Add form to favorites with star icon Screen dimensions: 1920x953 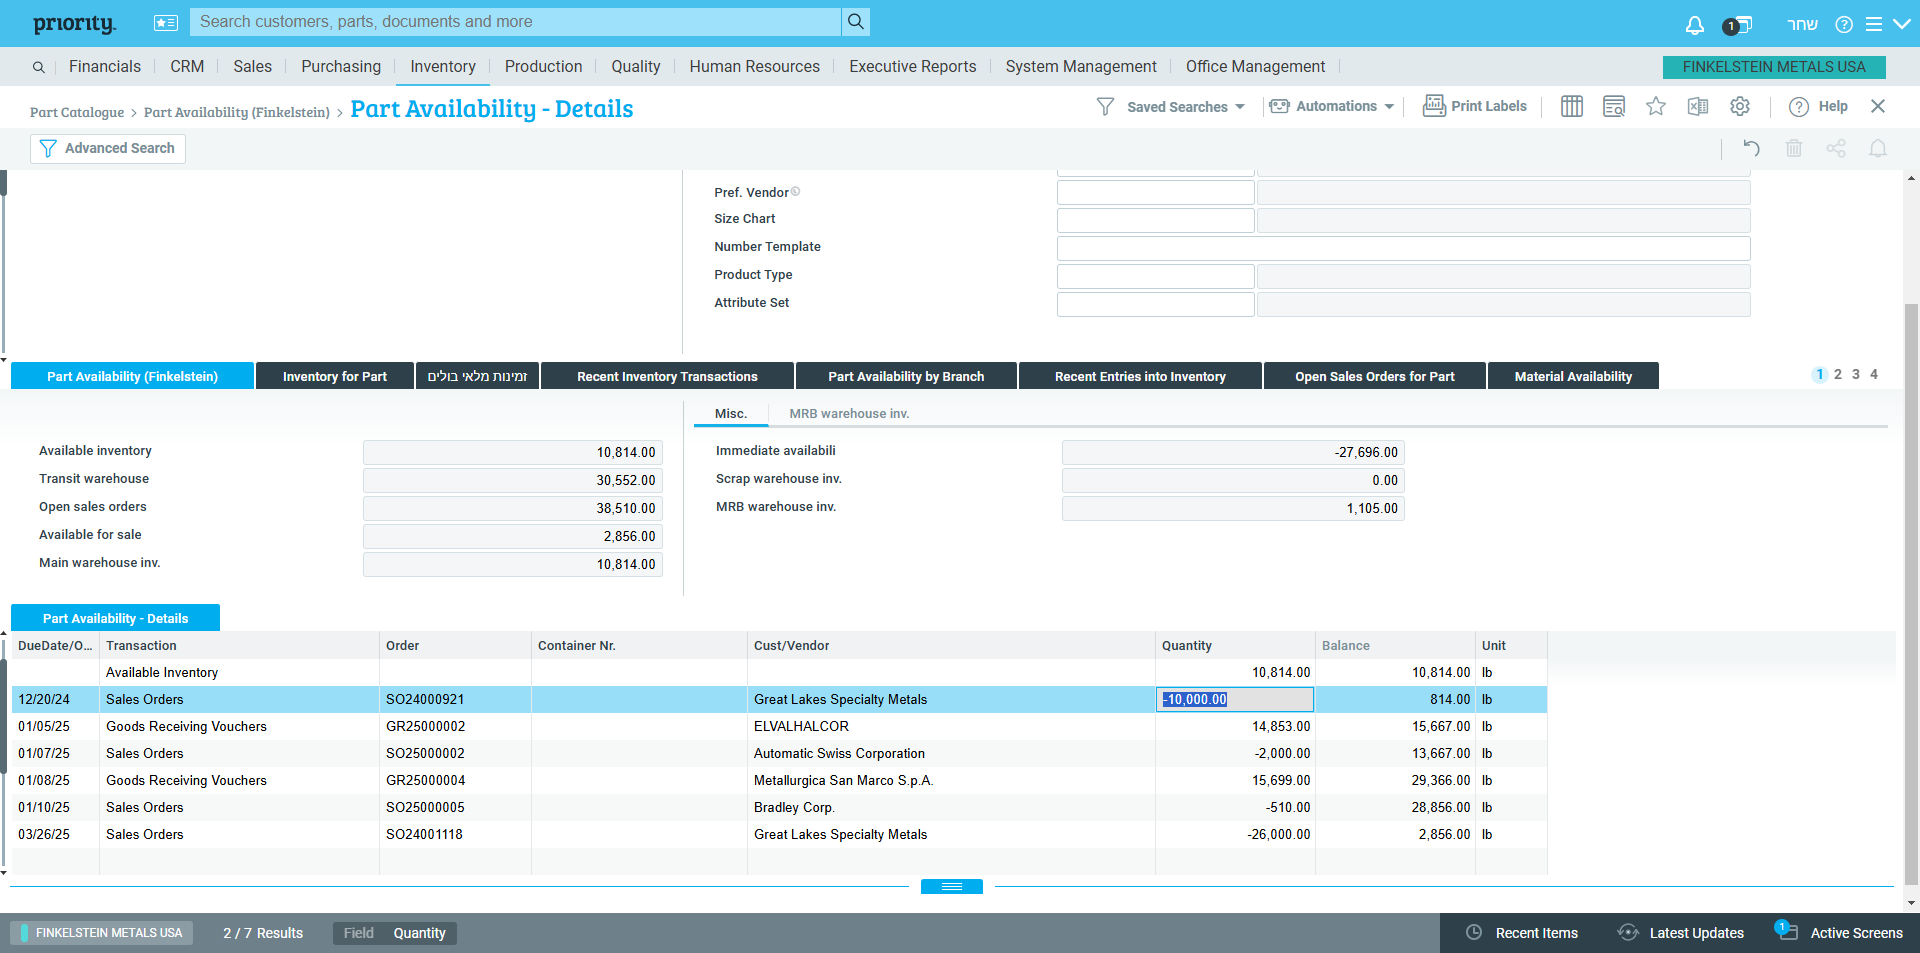[1656, 106]
